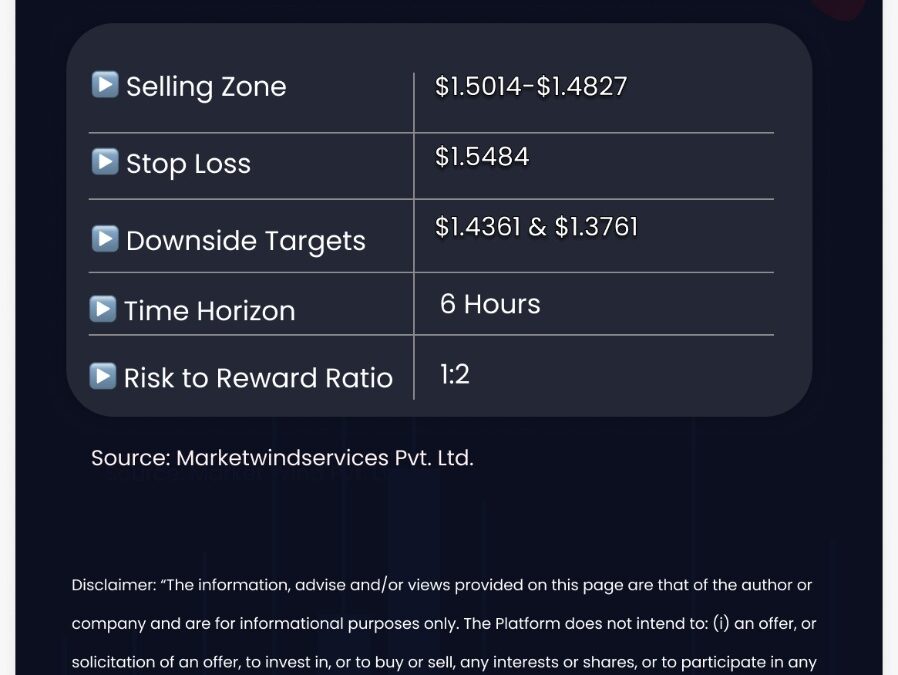Click the $1.5014-$1.4827 selling zone value
The width and height of the screenshot is (898, 675).
pos(531,86)
